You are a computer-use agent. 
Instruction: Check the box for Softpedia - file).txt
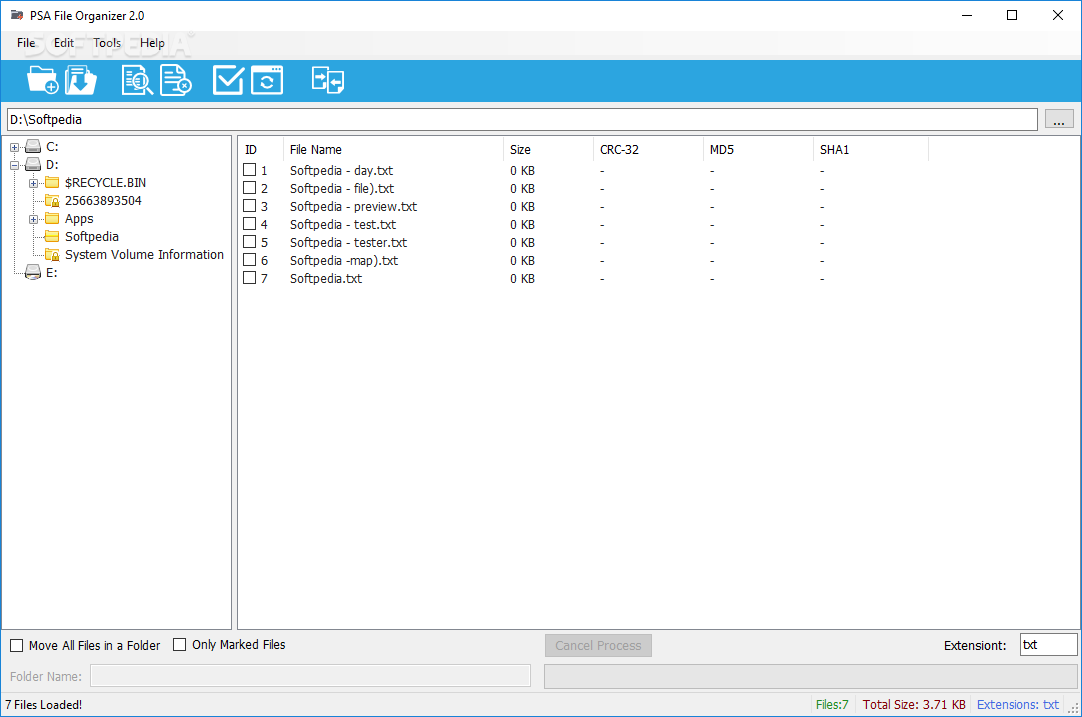pyautogui.click(x=250, y=188)
